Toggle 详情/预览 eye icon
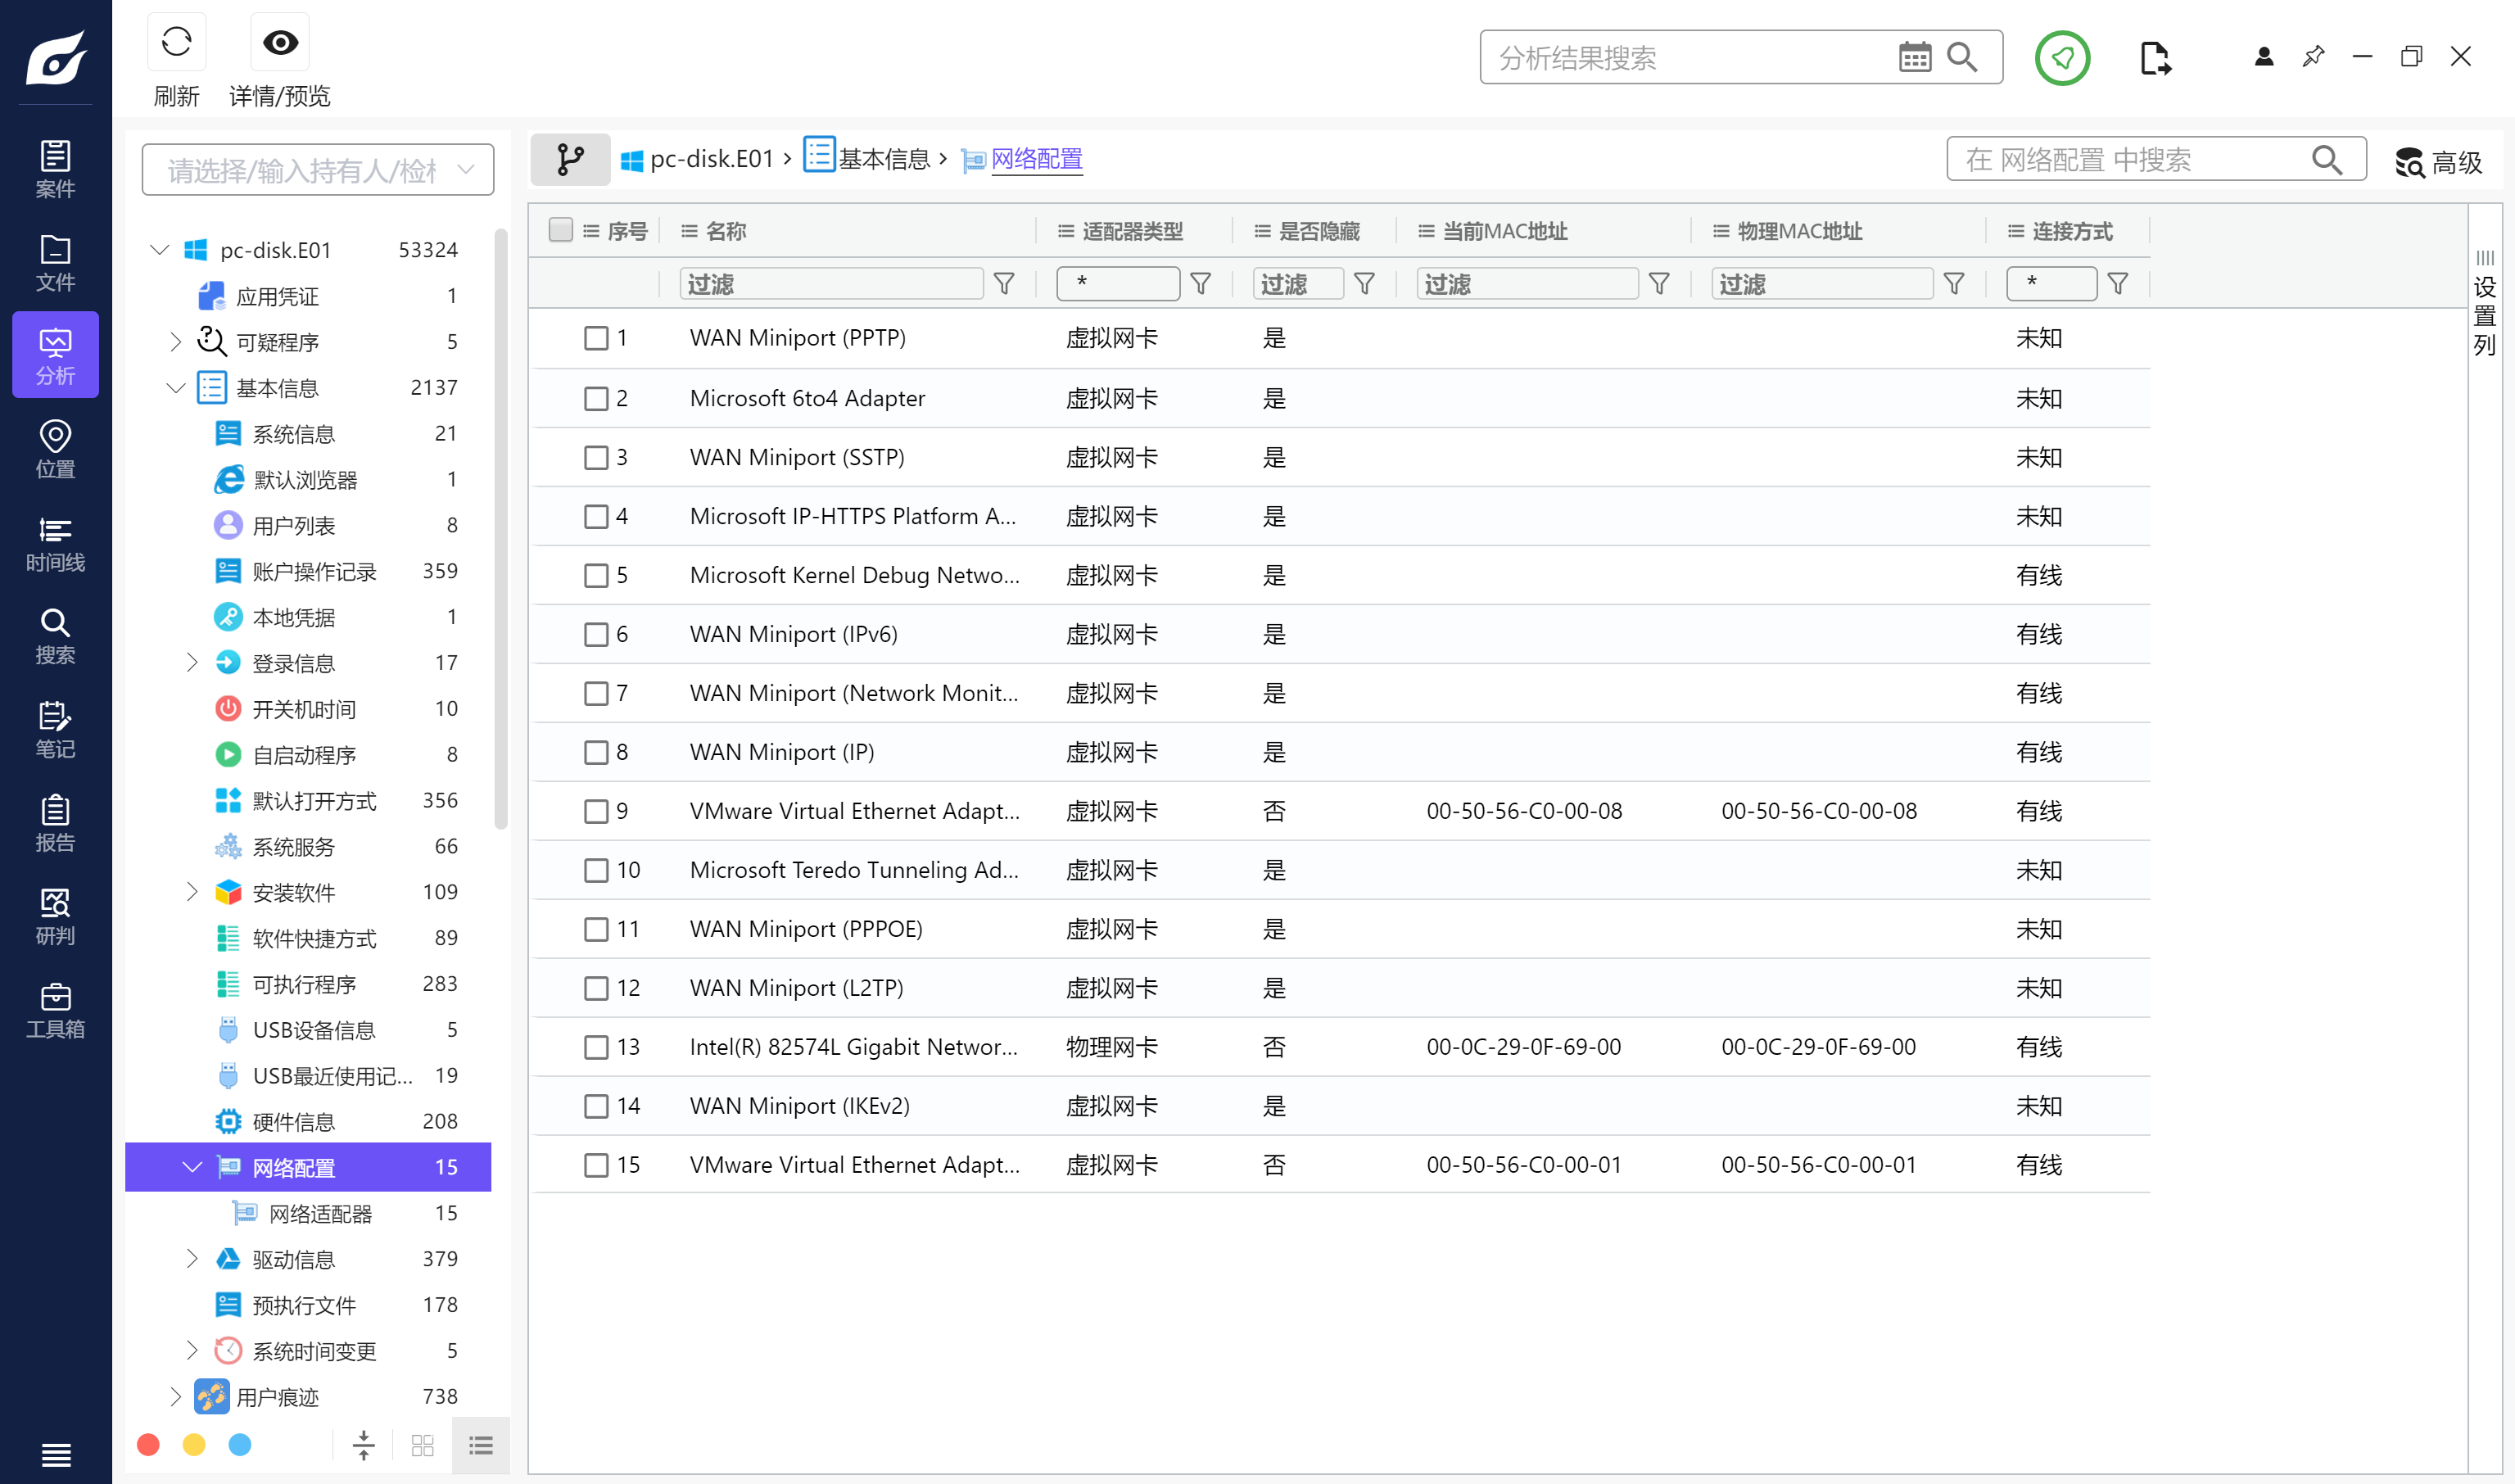Viewport: 2515px width, 1484px height. click(x=280, y=42)
